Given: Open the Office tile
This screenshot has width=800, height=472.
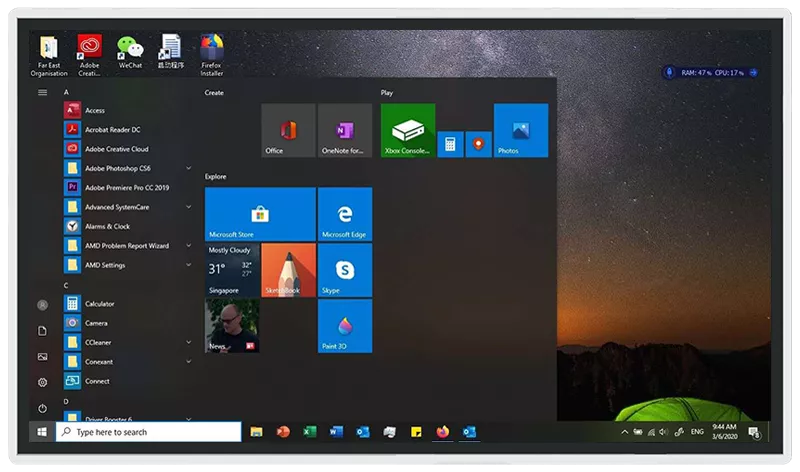Looking at the screenshot, I should click(x=288, y=131).
